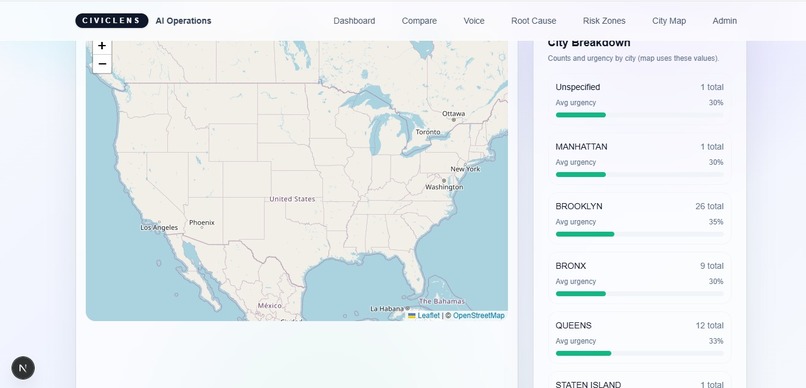
Task: Open the Voice section
Action: click(x=474, y=21)
